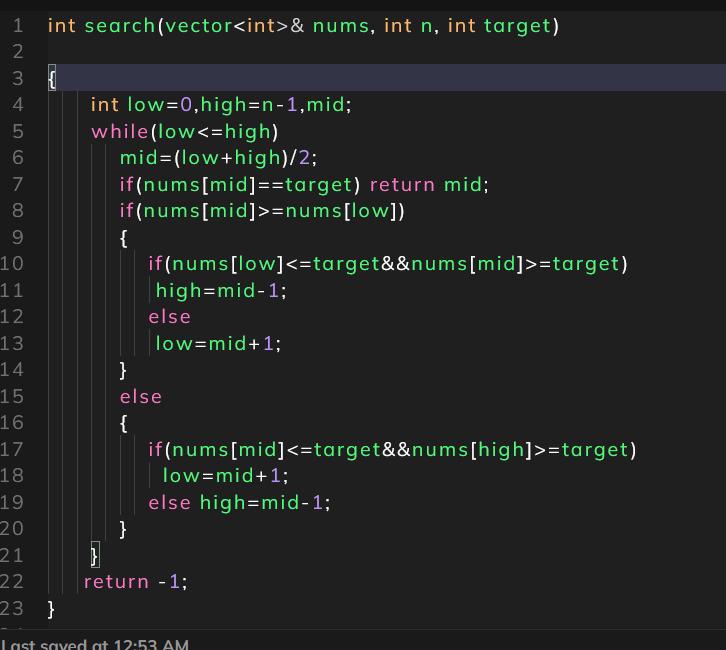Click line number 5 in the gutter
This screenshot has width=726, height=650.
tap(18, 132)
